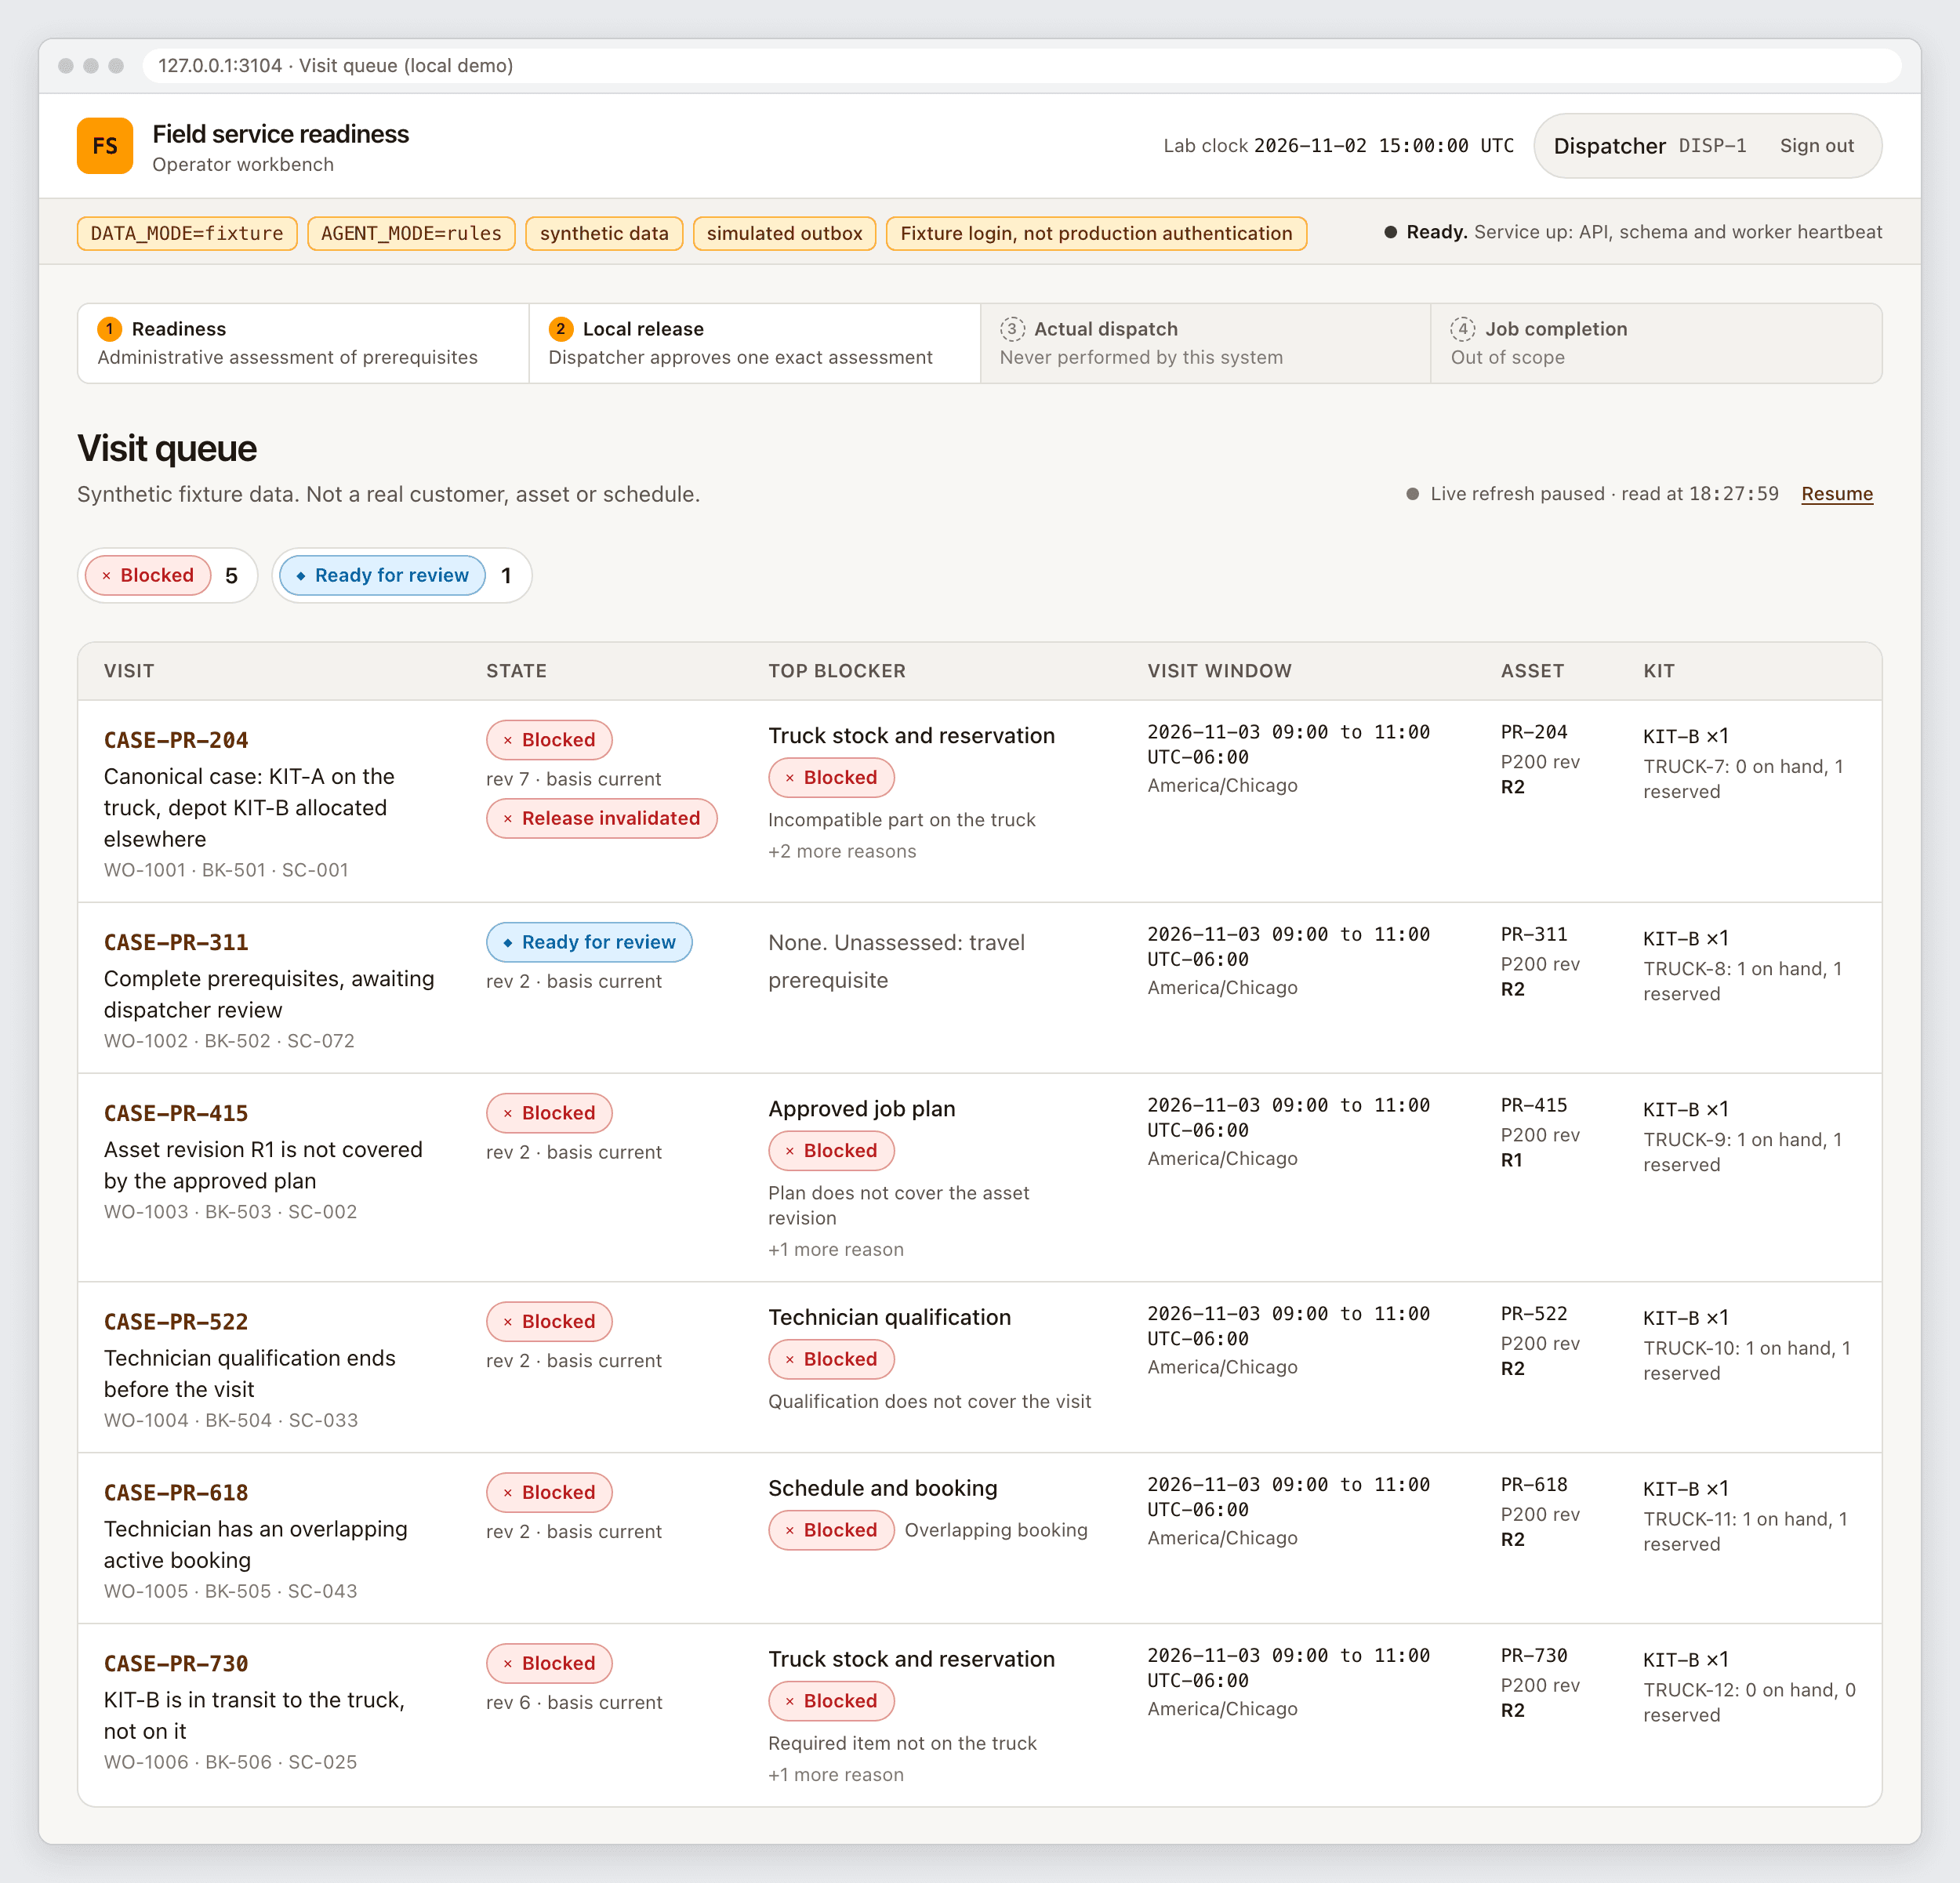This screenshot has height=1883, width=1960.
Task: Click Blocked badge under Approved job plan
Action: coord(831,1150)
